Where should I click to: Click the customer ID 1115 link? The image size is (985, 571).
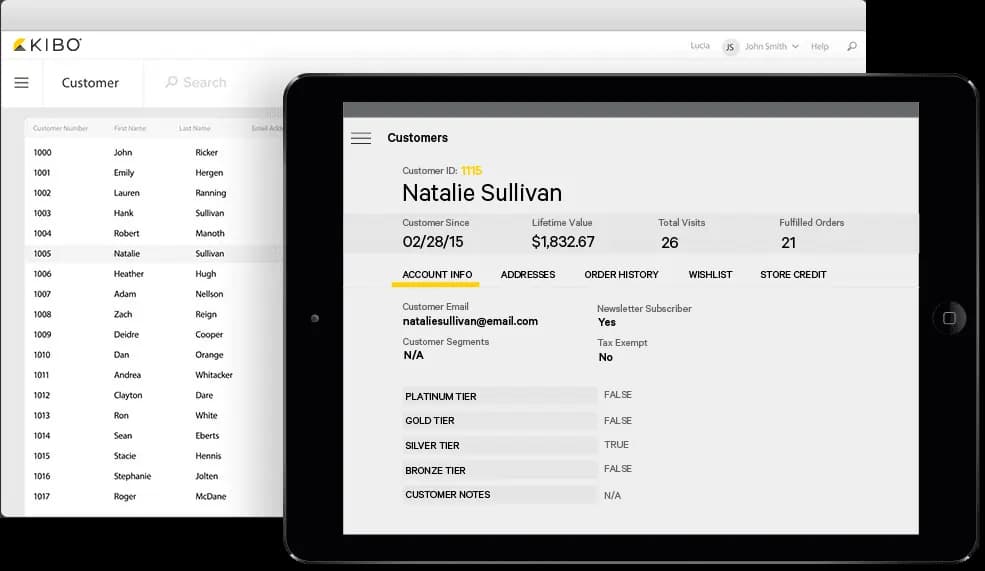[471, 170]
